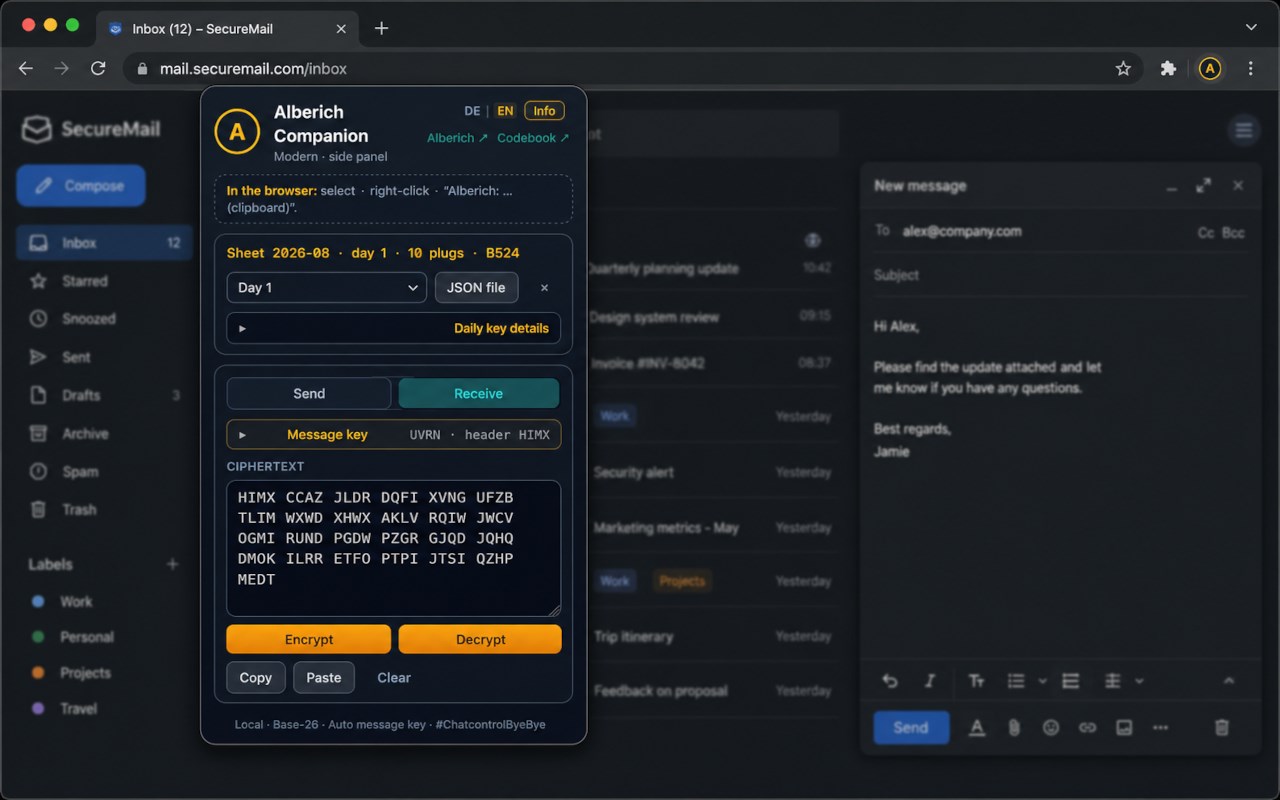
Task: Open the Inbox folder in the sidebar
Action: tap(104, 243)
